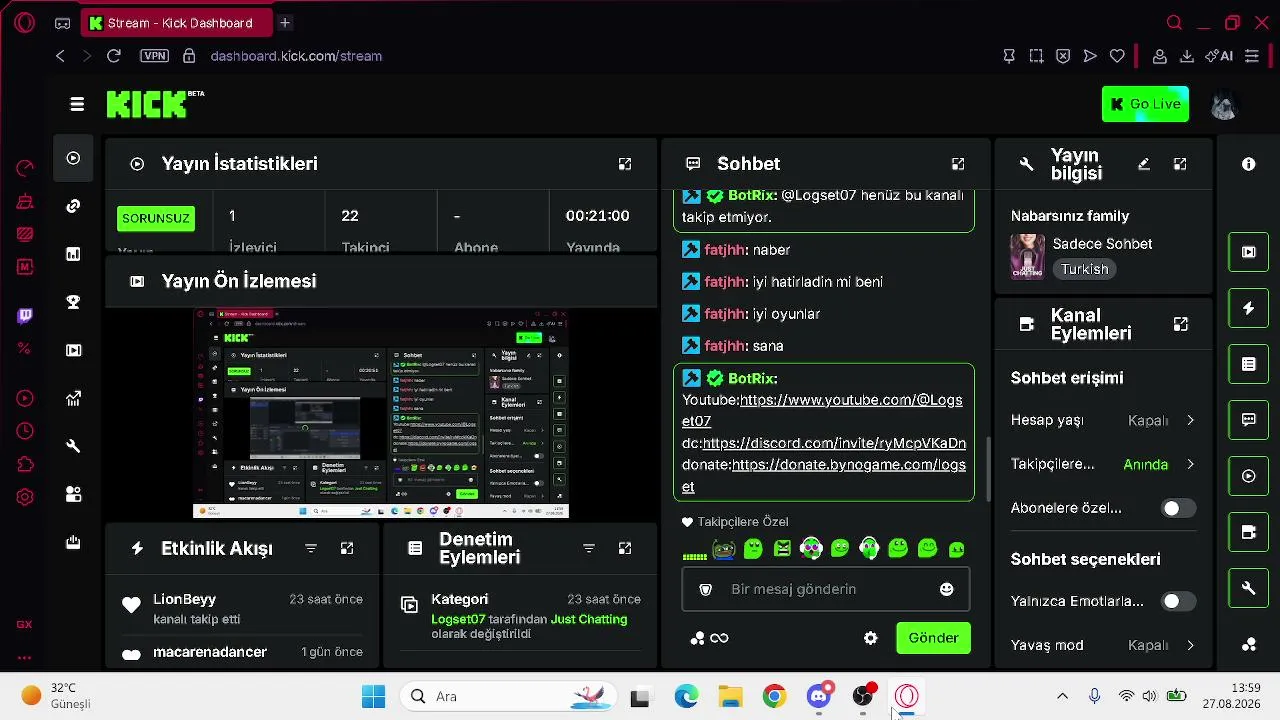This screenshot has width=1280, height=720.
Task: Click the Turkish language tag
Action: tap(1084, 269)
